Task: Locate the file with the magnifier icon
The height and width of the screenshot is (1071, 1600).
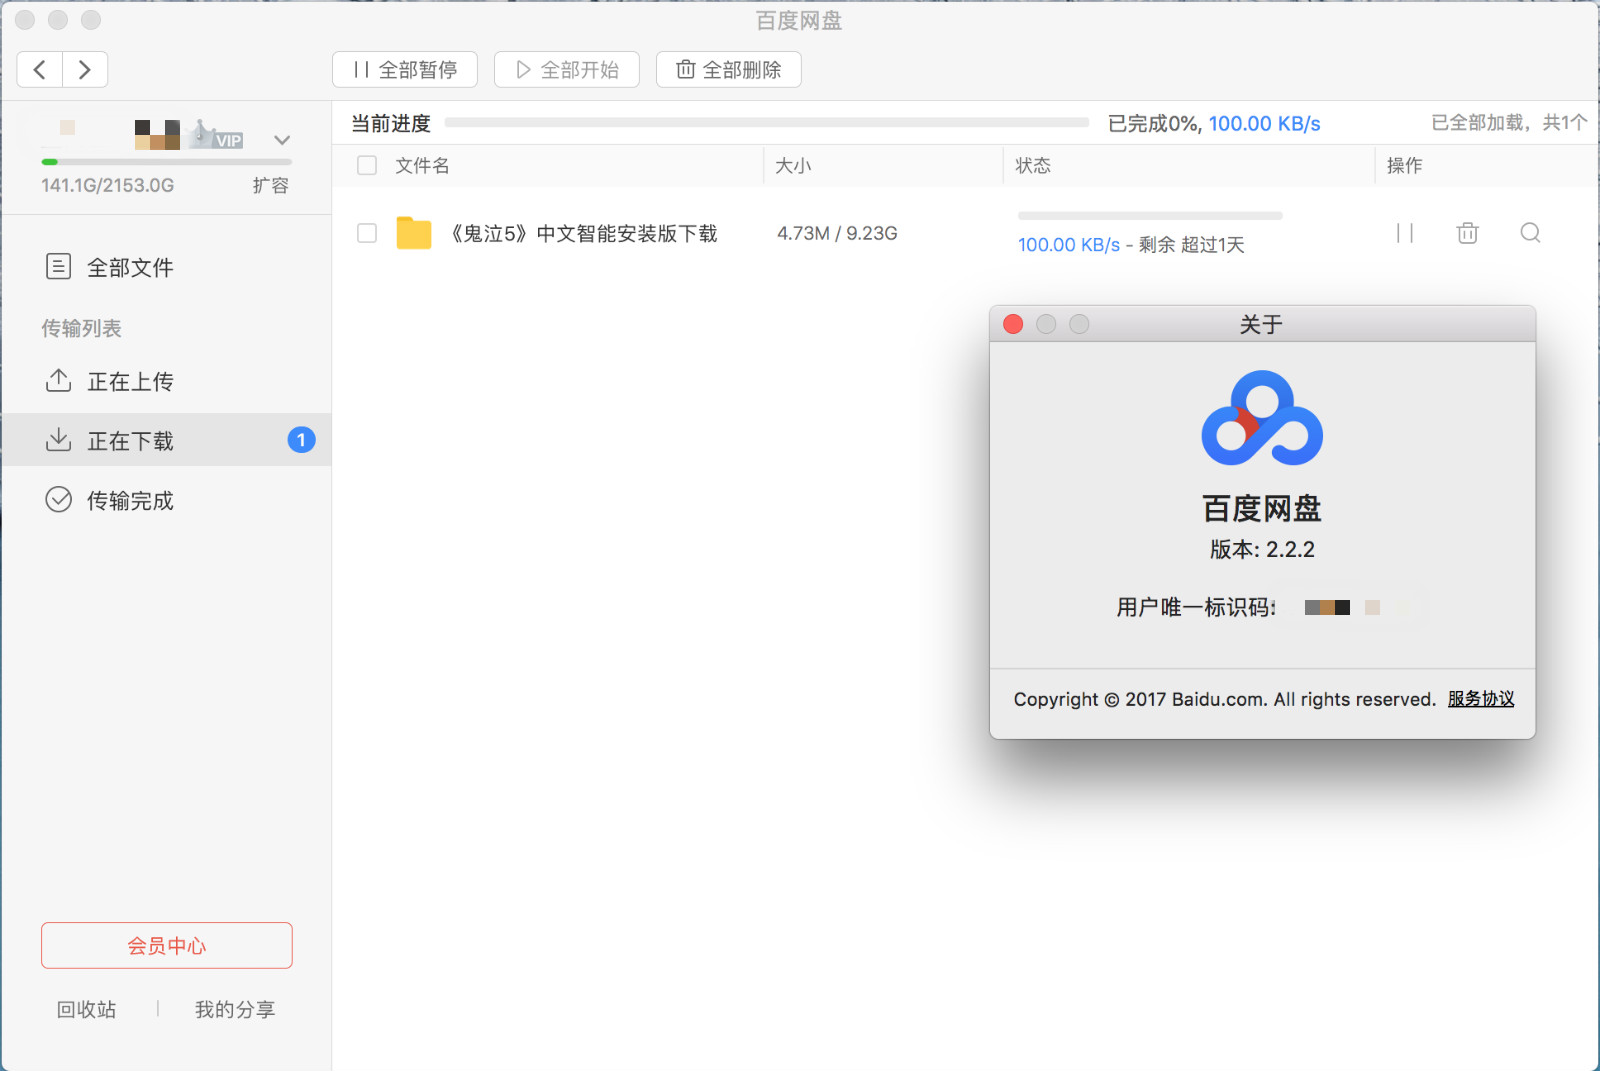Action: 1530,233
